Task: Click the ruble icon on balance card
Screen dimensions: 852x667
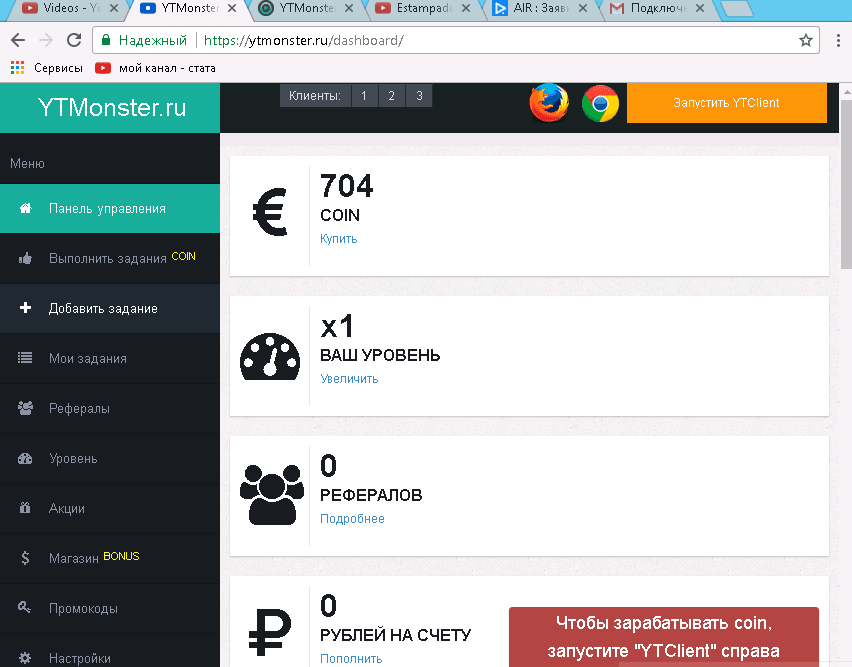Action: coord(270,632)
